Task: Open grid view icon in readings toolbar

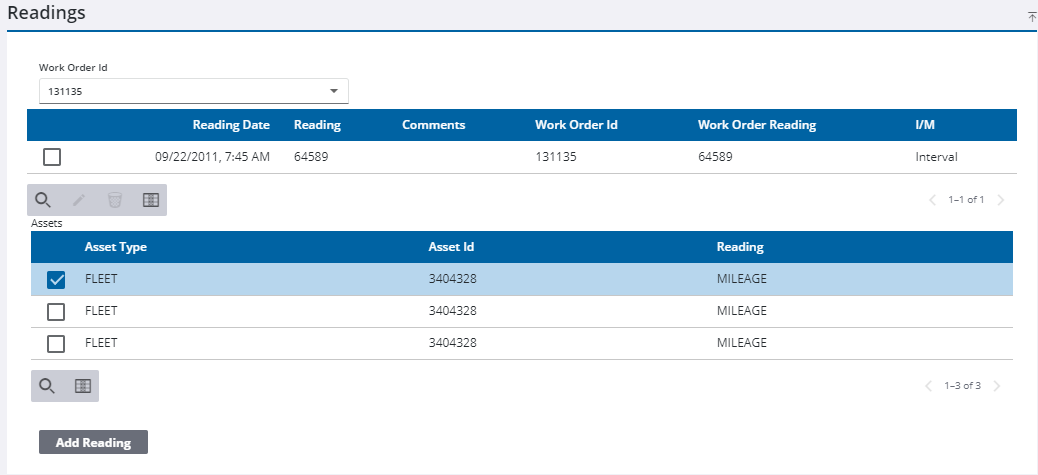Action: click(151, 200)
